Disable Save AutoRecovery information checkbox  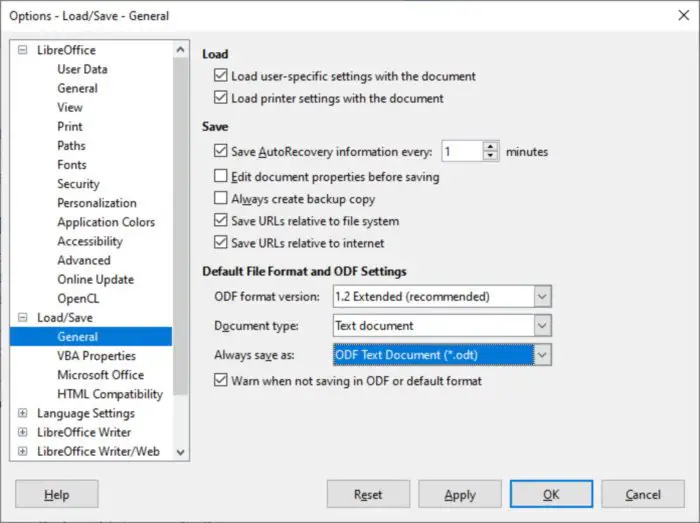221,151
